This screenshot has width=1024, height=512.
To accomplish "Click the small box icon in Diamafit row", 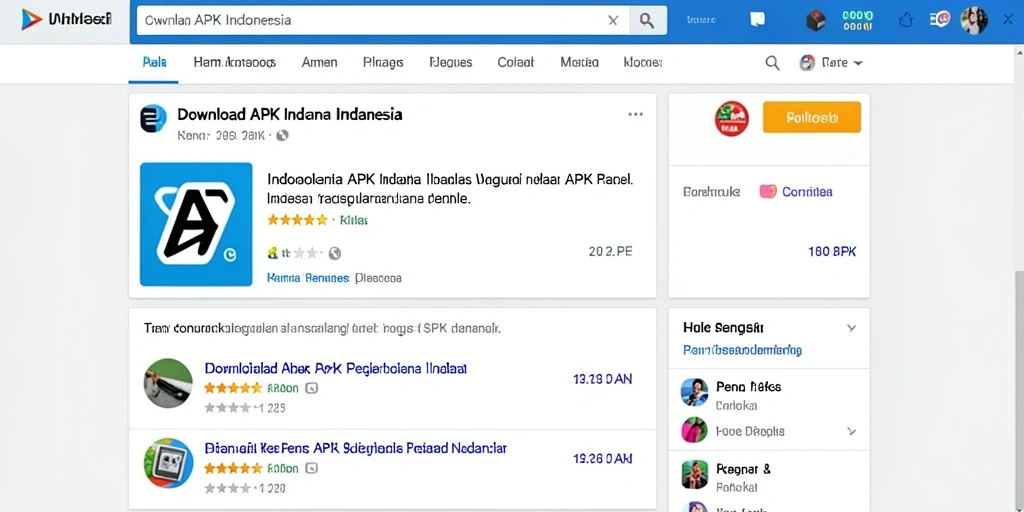I will coord(312,468).
